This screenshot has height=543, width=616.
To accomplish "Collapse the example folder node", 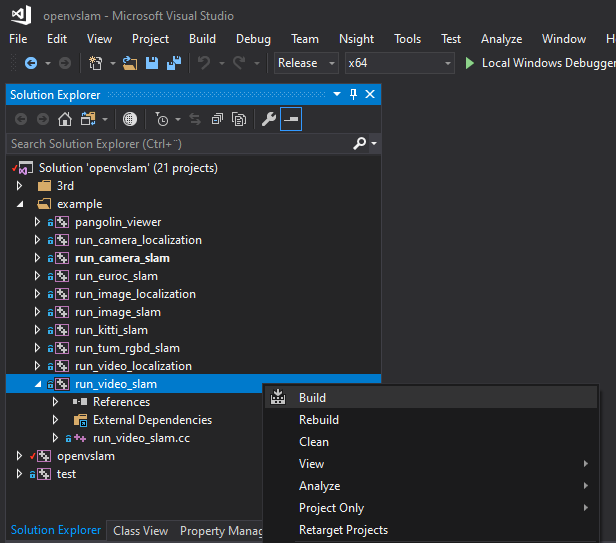I will 20,204.
